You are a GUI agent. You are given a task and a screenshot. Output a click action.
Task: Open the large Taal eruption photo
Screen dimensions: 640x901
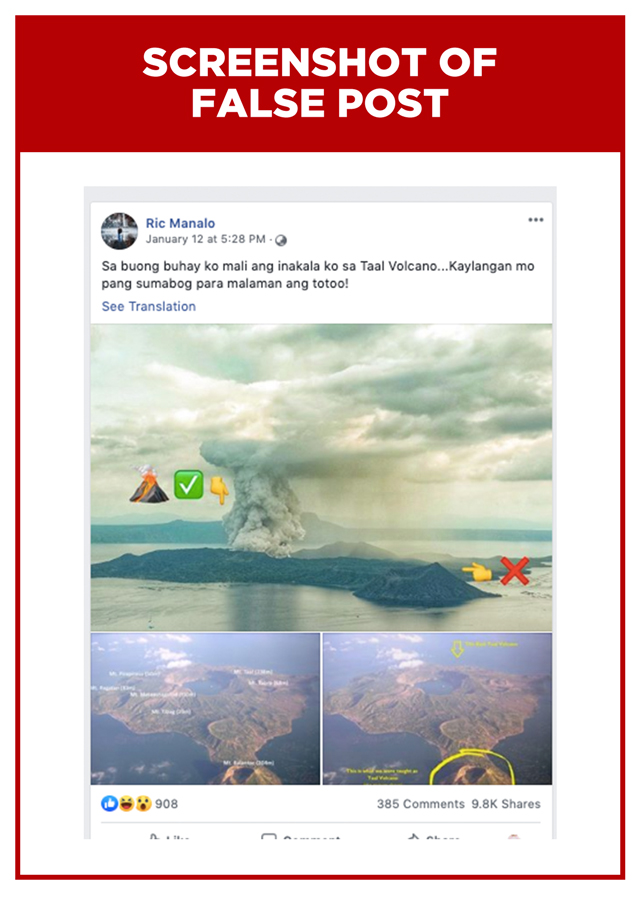click(x=321, y=478)
